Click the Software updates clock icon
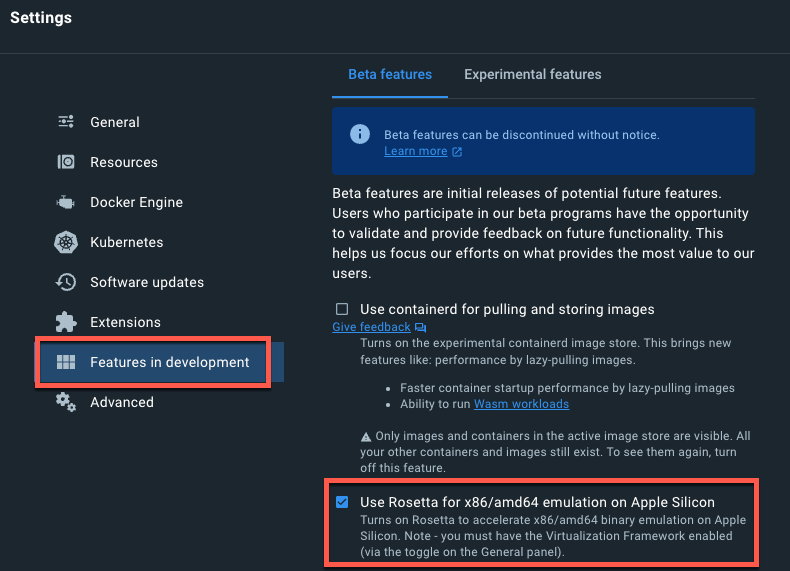This screenshot has width=790, height=571. [x=66, y=282]
